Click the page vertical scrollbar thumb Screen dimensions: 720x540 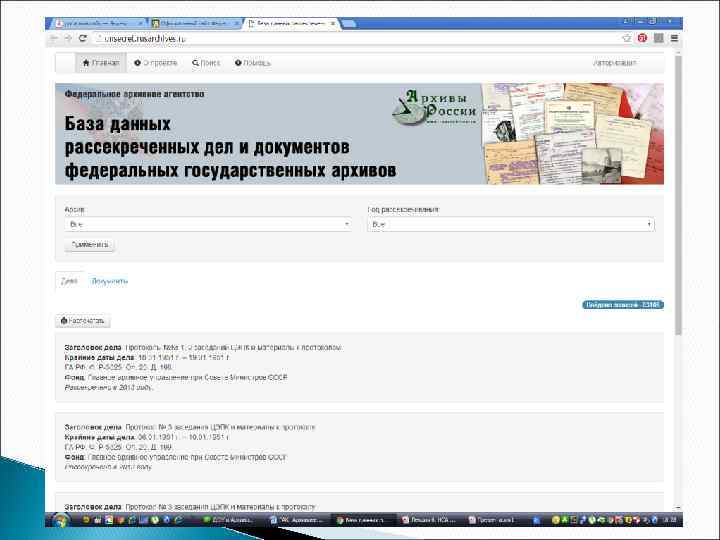click(678, 195)
